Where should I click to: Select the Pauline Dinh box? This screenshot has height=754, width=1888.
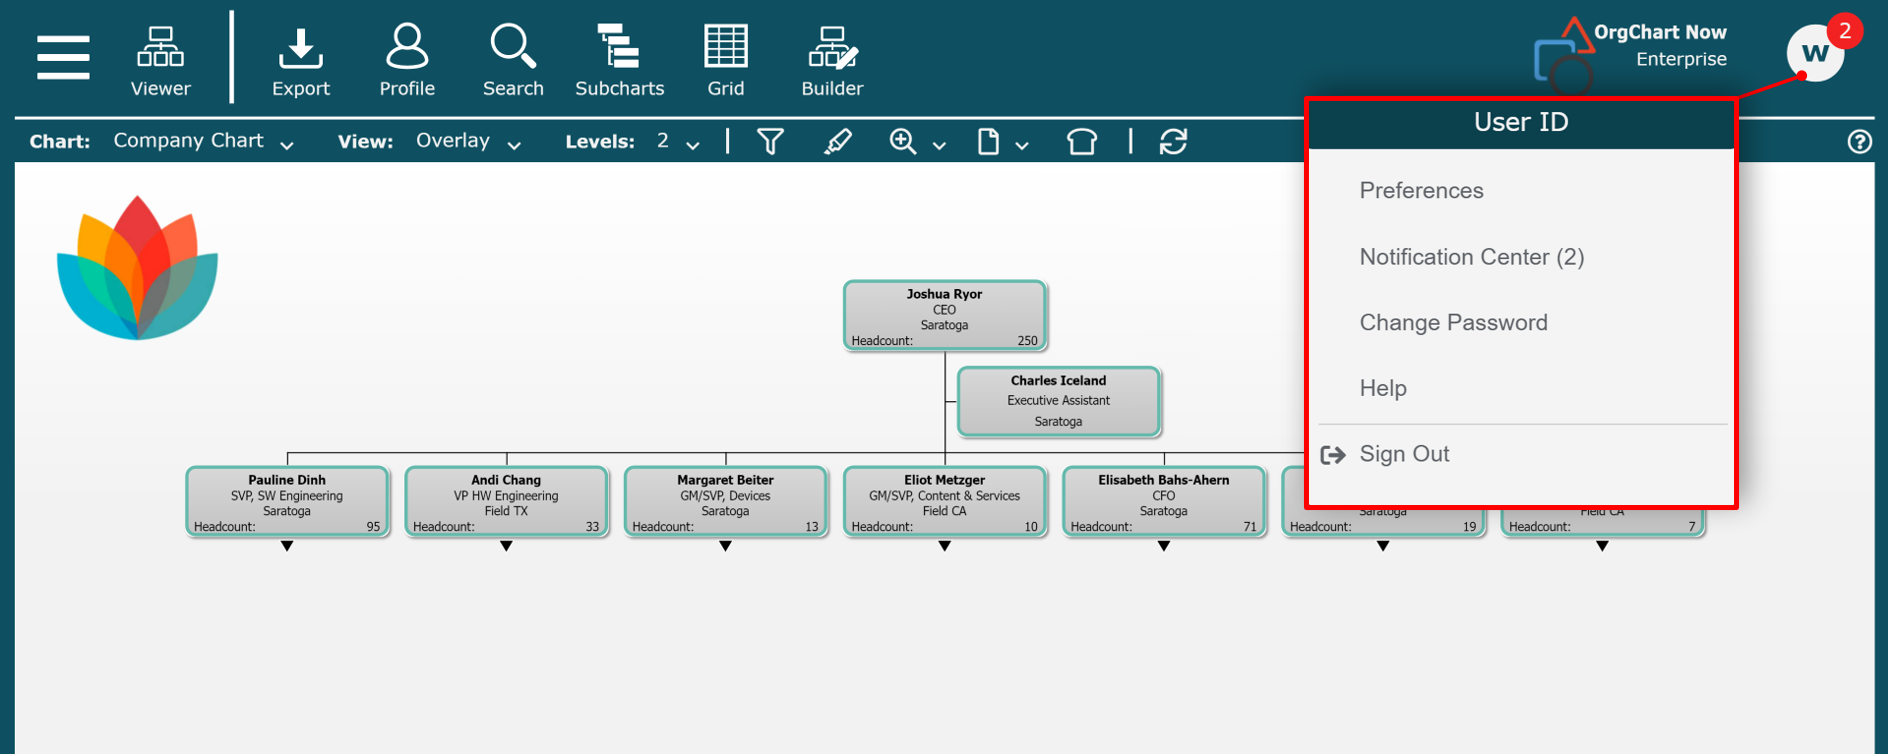coord(287,502)
